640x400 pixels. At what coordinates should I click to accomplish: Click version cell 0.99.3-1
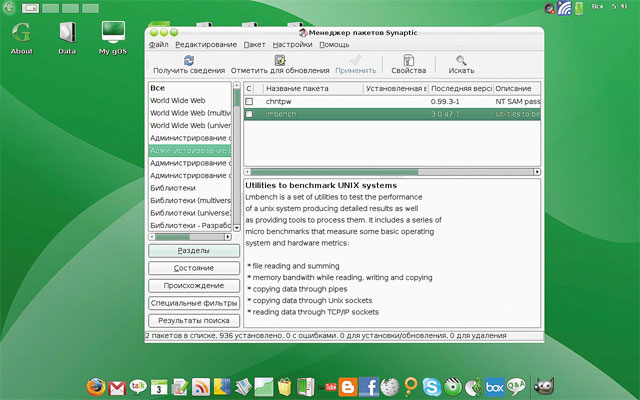445,101
